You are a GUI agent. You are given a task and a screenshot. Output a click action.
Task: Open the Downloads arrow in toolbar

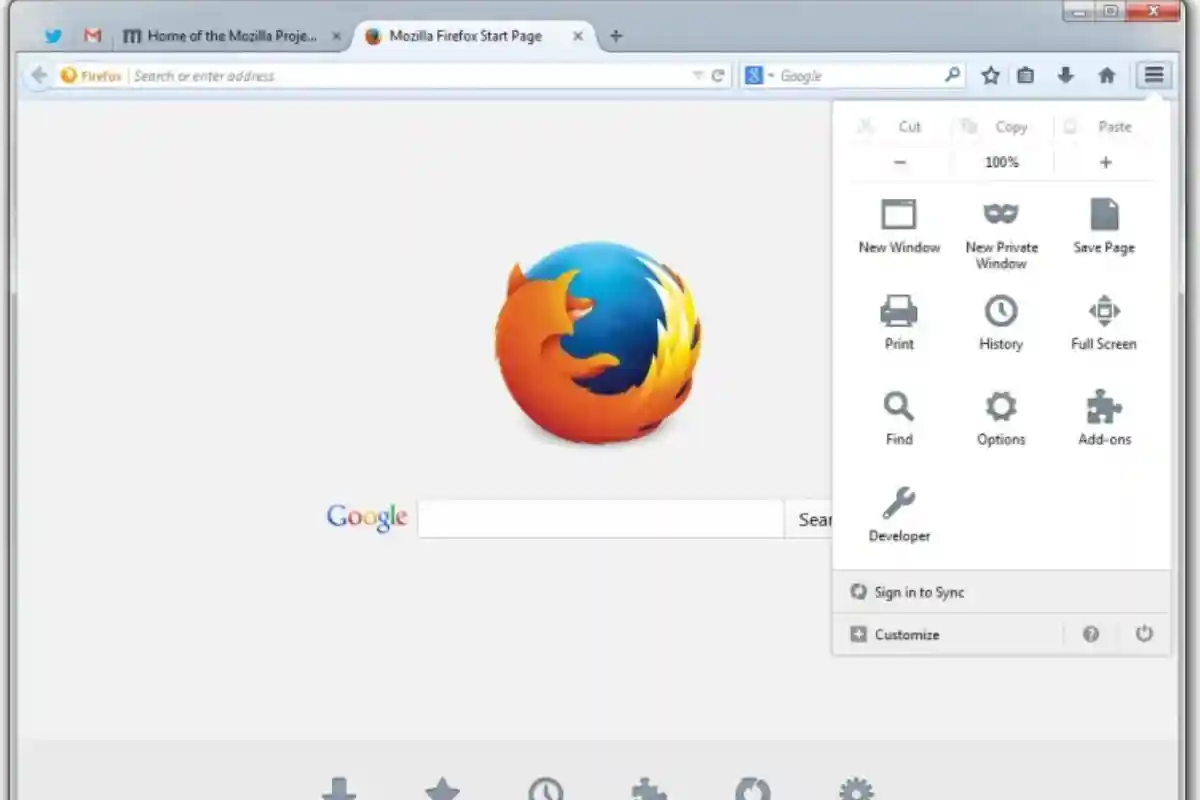pyautogui.click(x=1066, y=75)
